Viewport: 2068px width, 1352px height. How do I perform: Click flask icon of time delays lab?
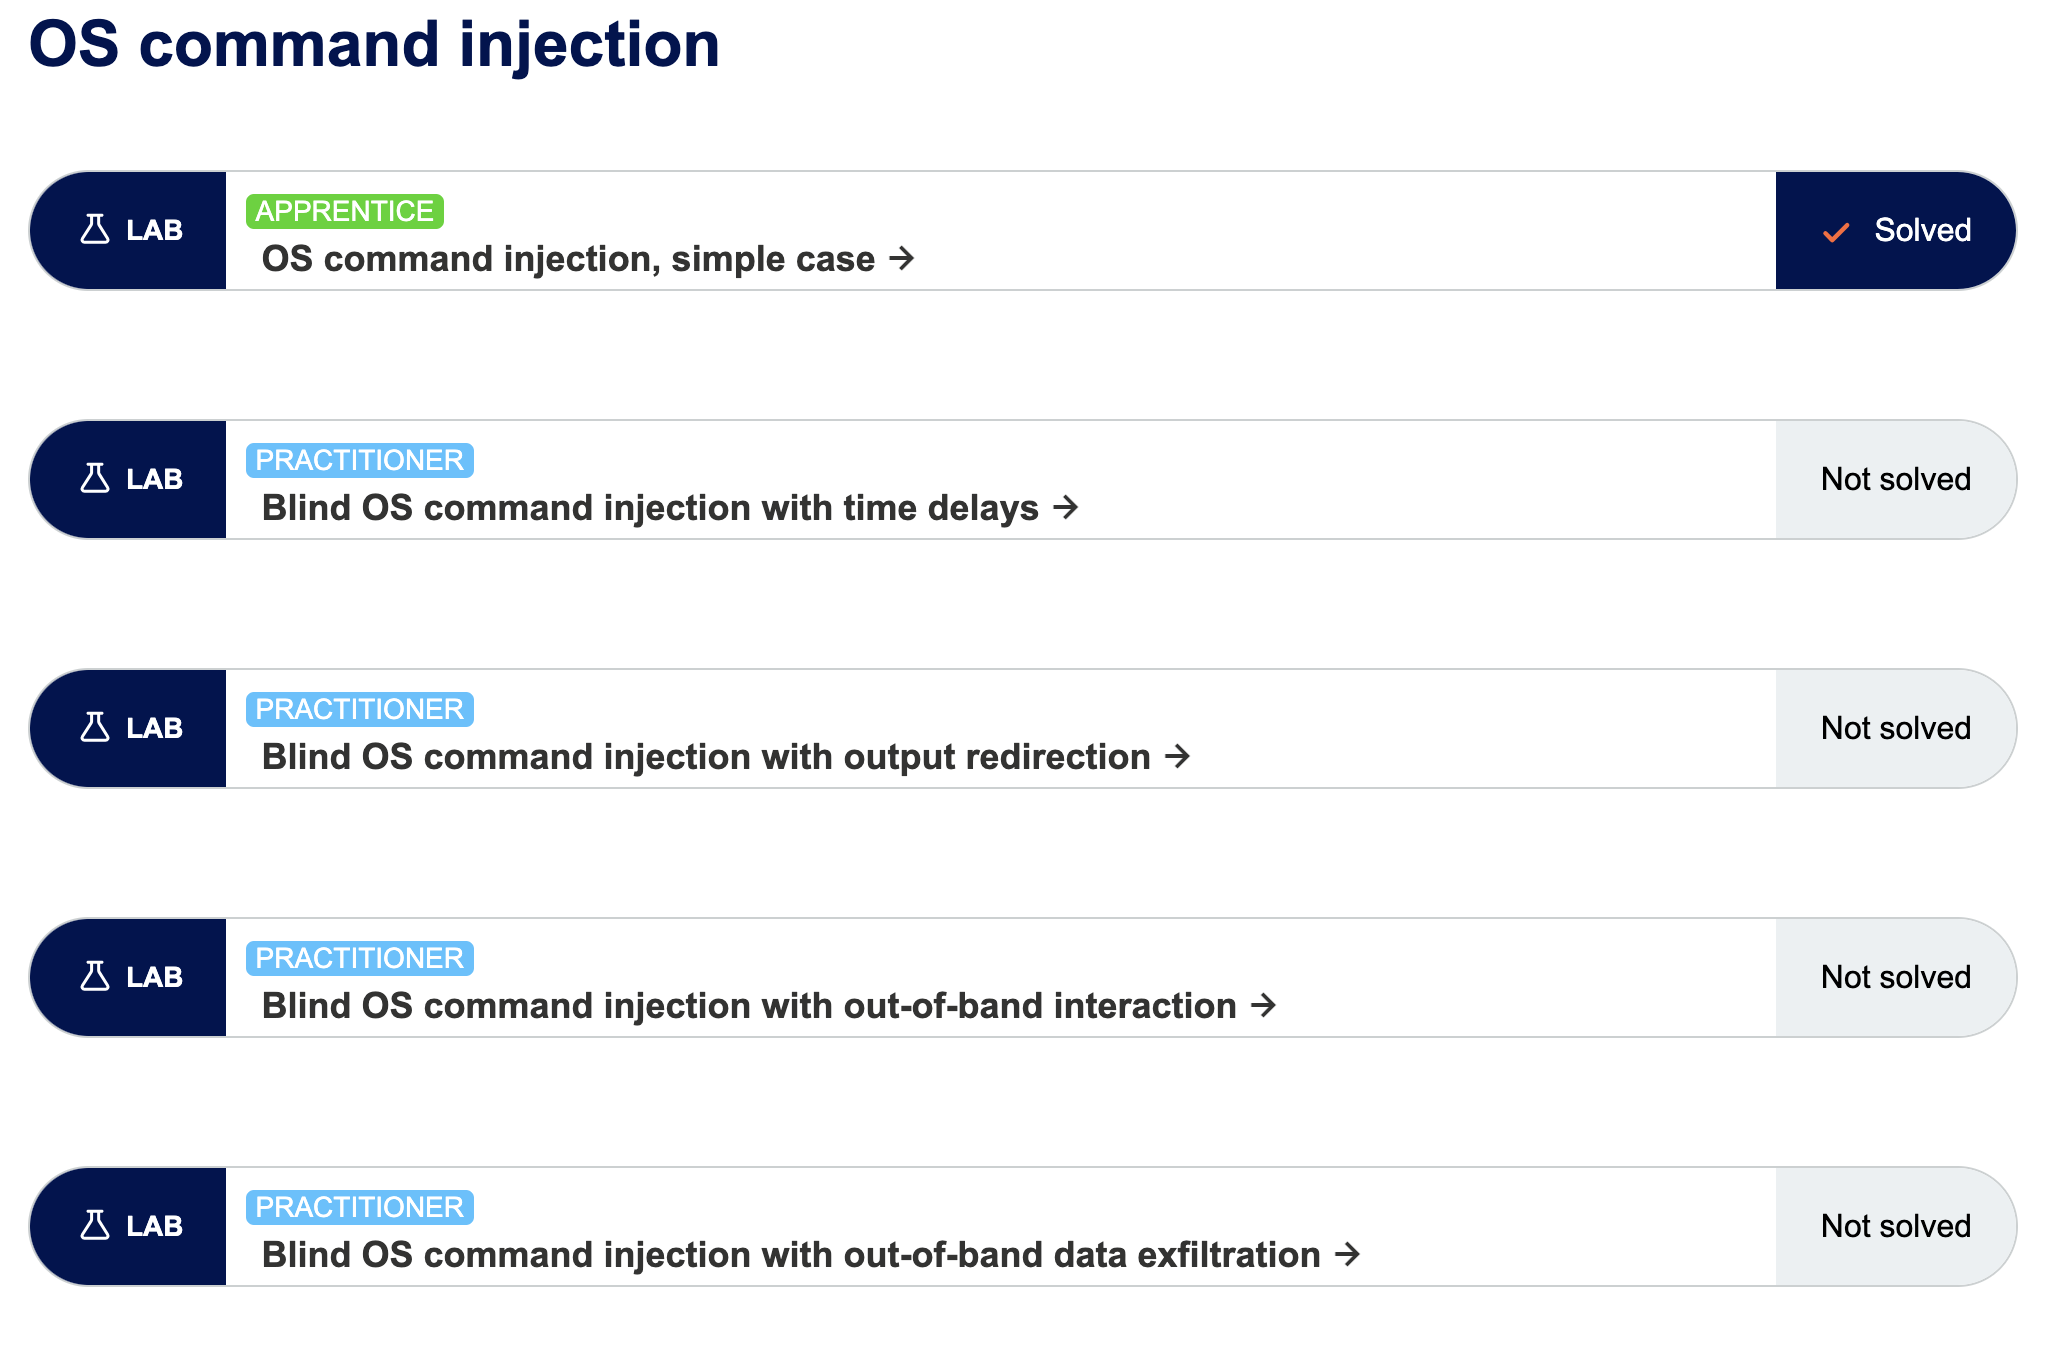click(95, 479)
